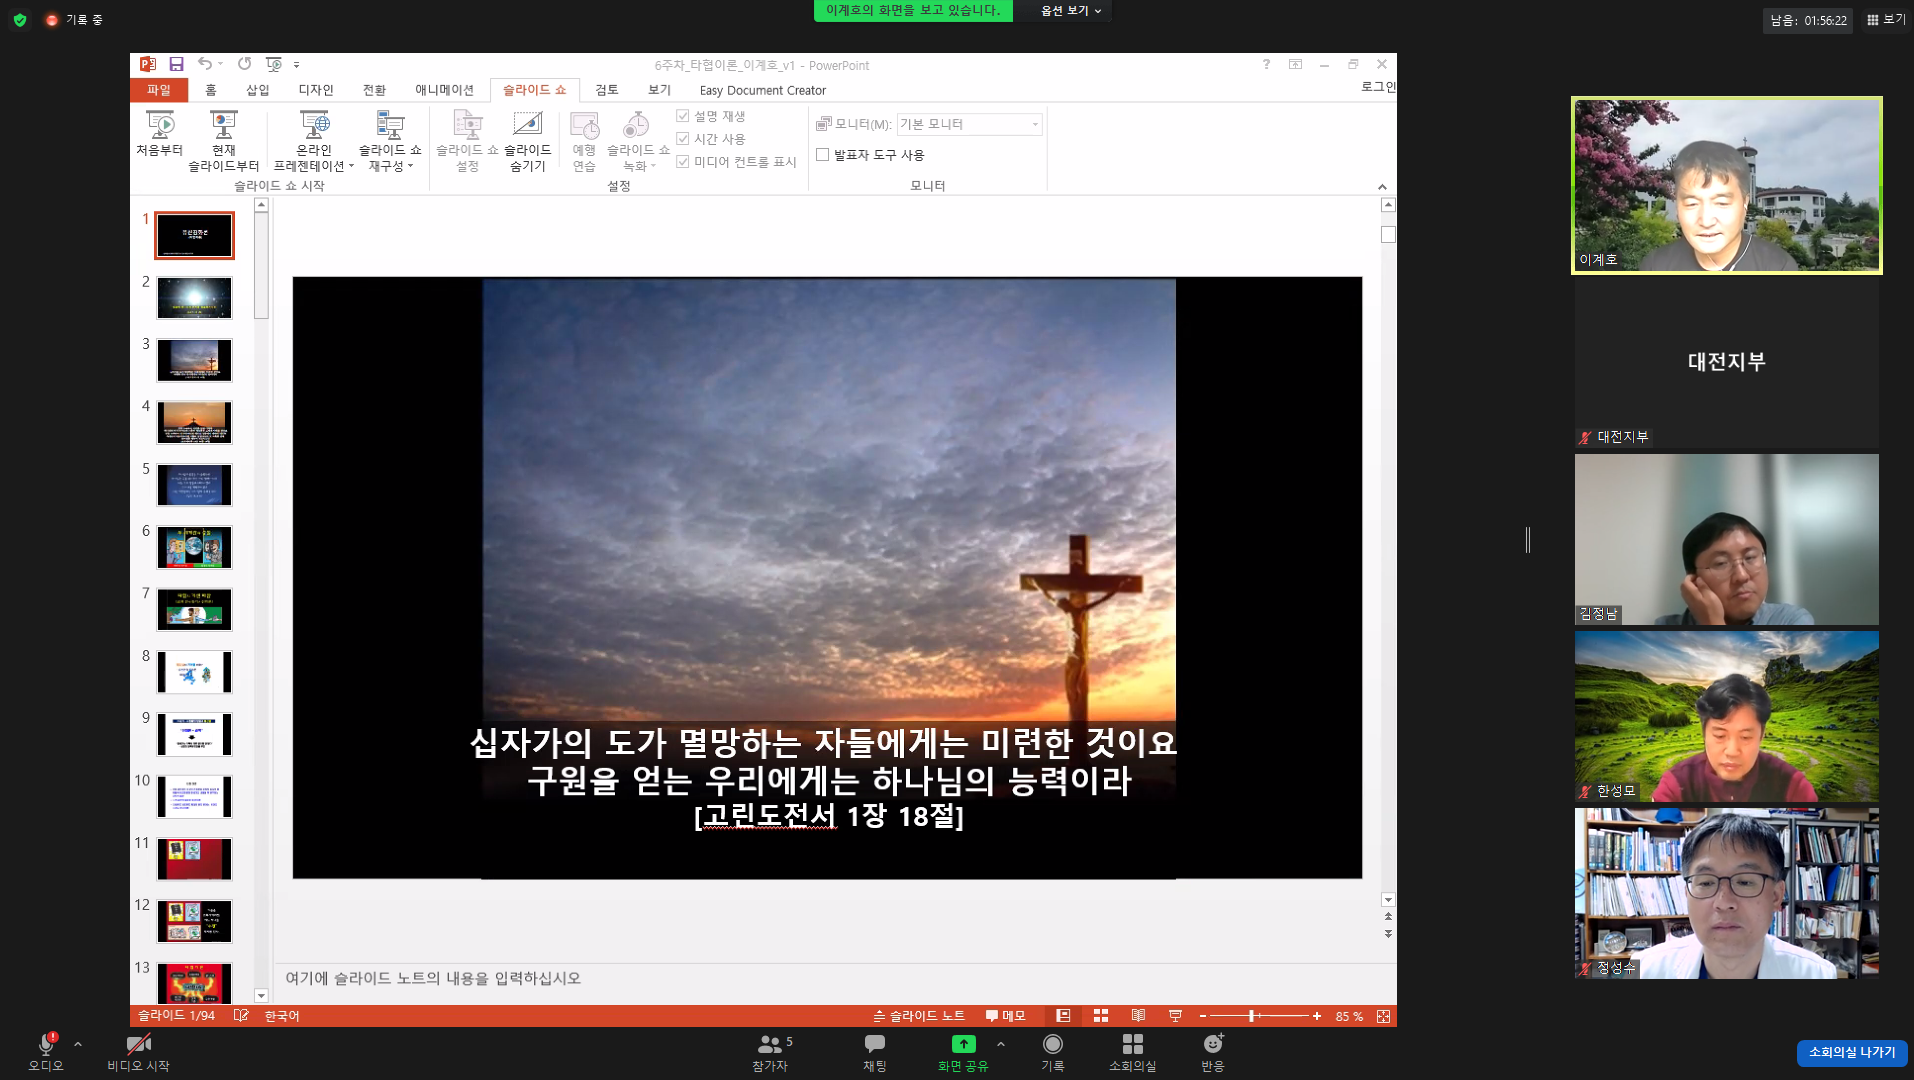Open Insert (삽입) tab
The image size is (1914, 1080).
(x=258, y=90)
